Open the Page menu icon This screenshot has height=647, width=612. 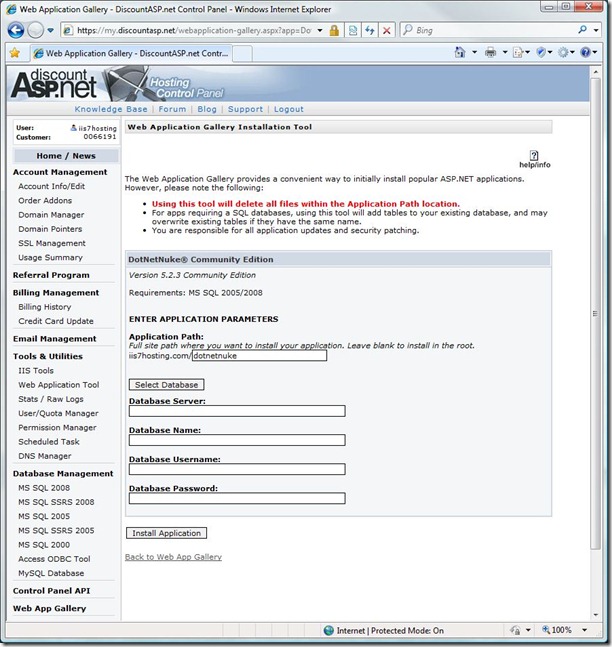click(x=521, y=52)
